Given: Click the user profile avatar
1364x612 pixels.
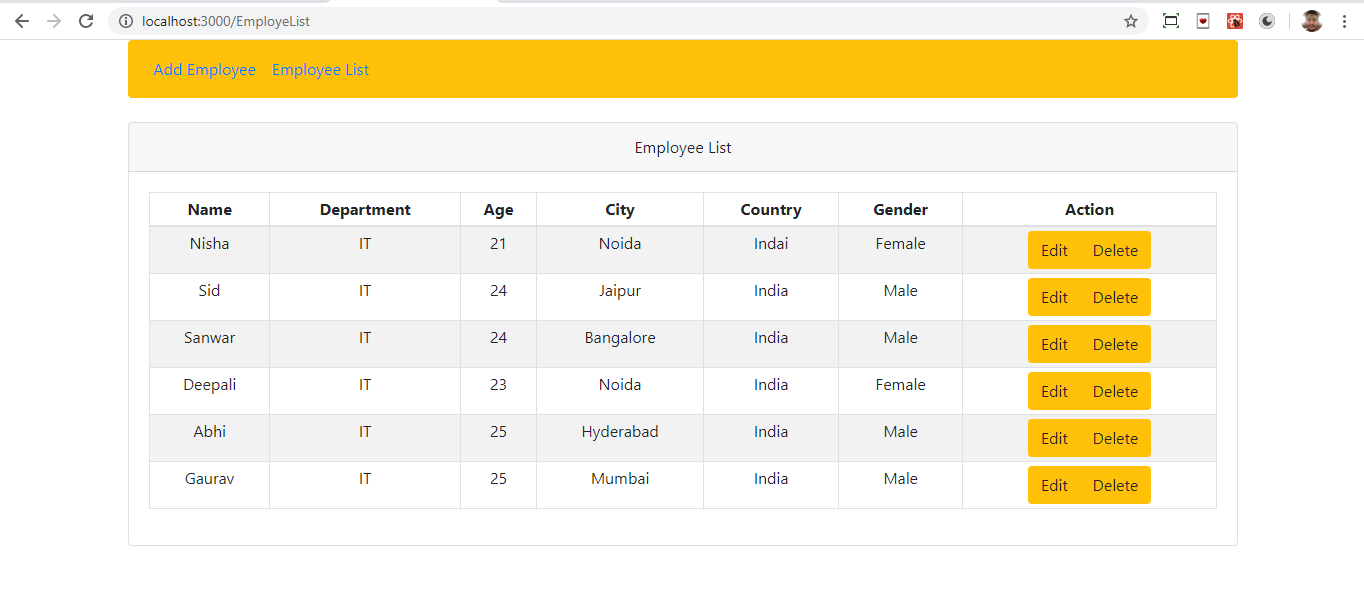Looking at the screenshot, I should (x=1312, y=21).
